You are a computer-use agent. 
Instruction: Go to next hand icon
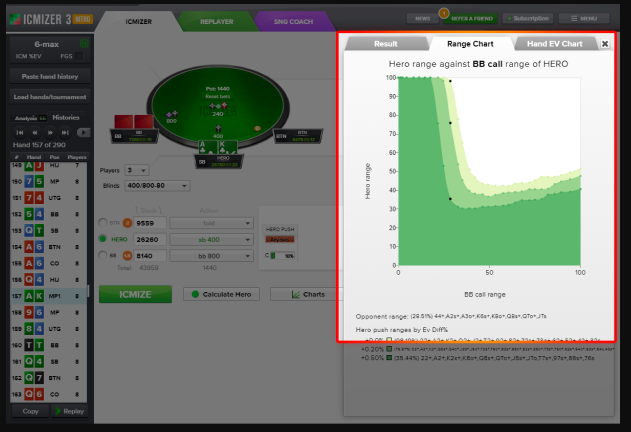[x=50, y=132]
